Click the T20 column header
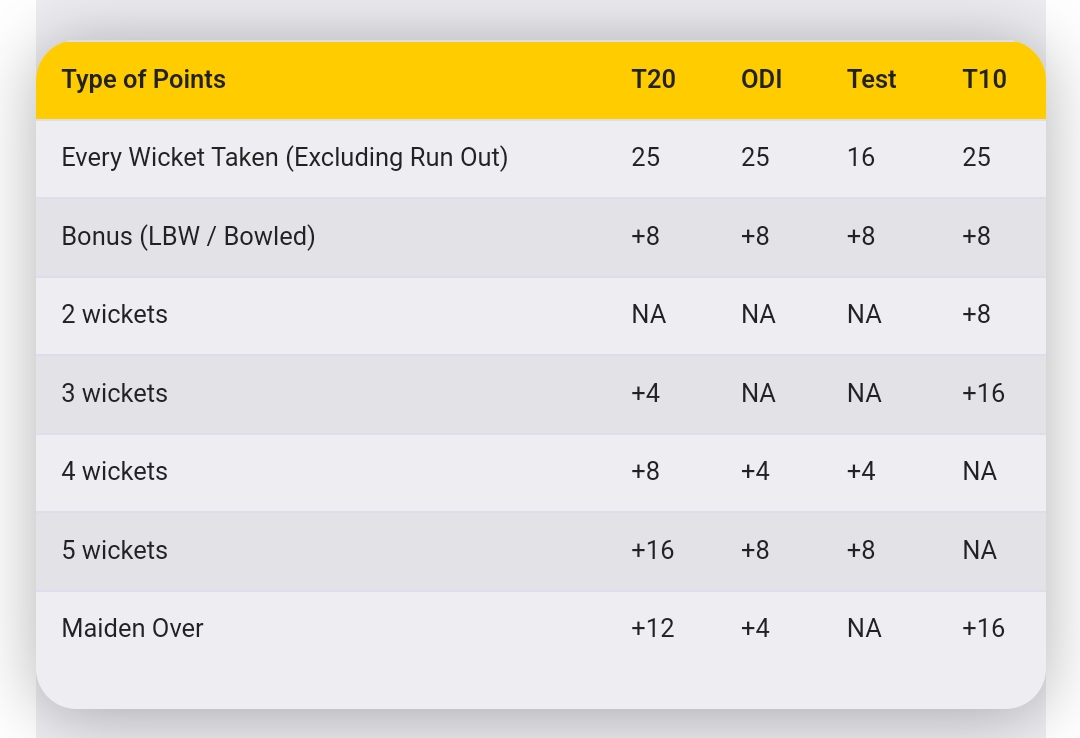The height and width of the screenshot is (738, 1080). (x=653, y=80)
